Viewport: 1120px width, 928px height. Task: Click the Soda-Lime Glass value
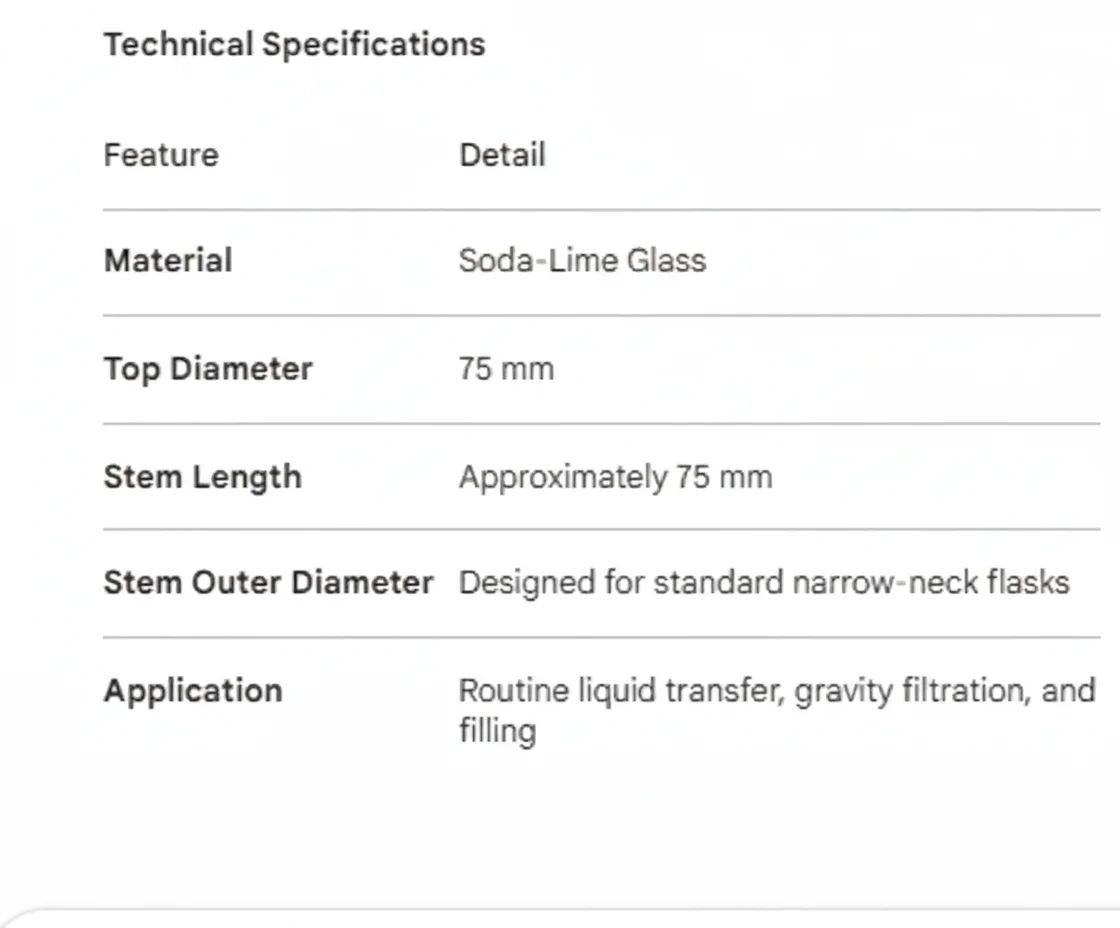pos(582,261)
